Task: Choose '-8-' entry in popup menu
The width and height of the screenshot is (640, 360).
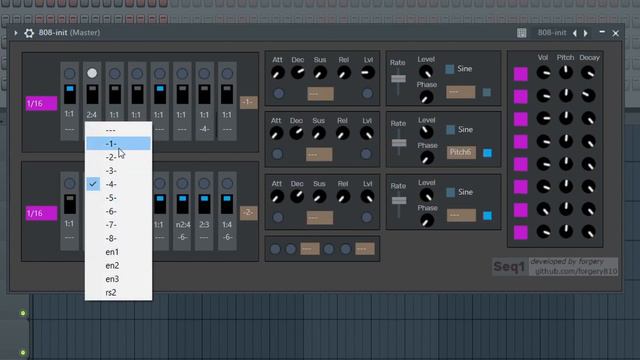Action: coord(118,238)
